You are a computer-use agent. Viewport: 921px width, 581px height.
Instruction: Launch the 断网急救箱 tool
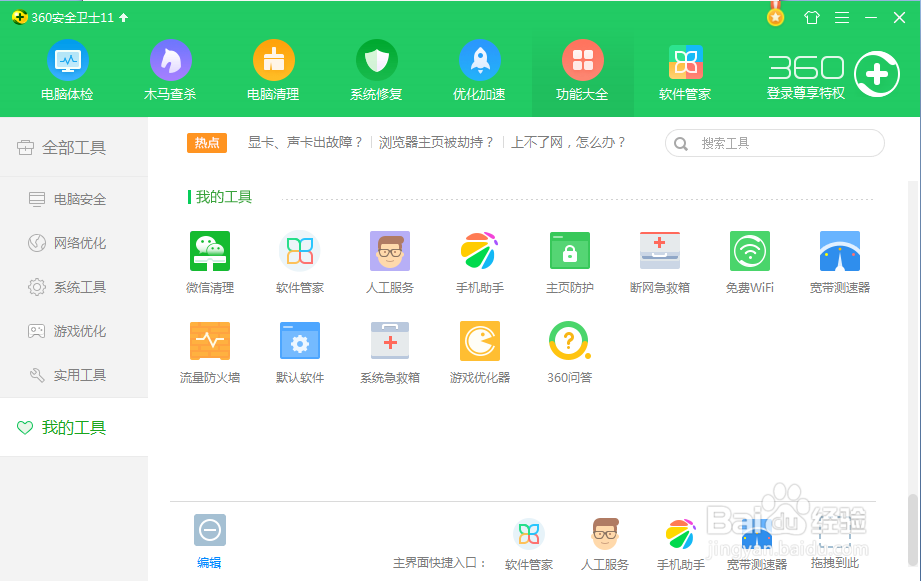click(660, 262)
